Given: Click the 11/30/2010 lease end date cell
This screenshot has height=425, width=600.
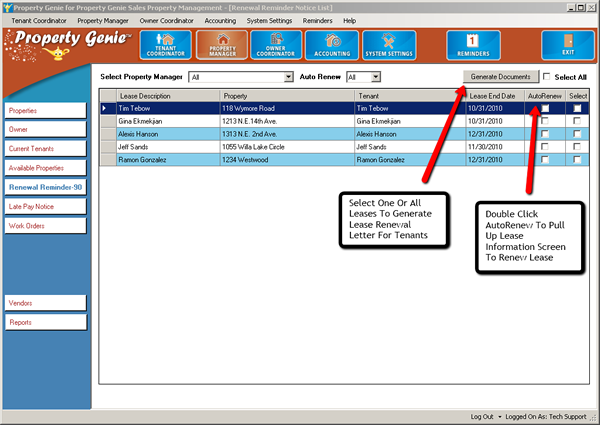Looking at the screenshot, I should (x=495, y=147).
